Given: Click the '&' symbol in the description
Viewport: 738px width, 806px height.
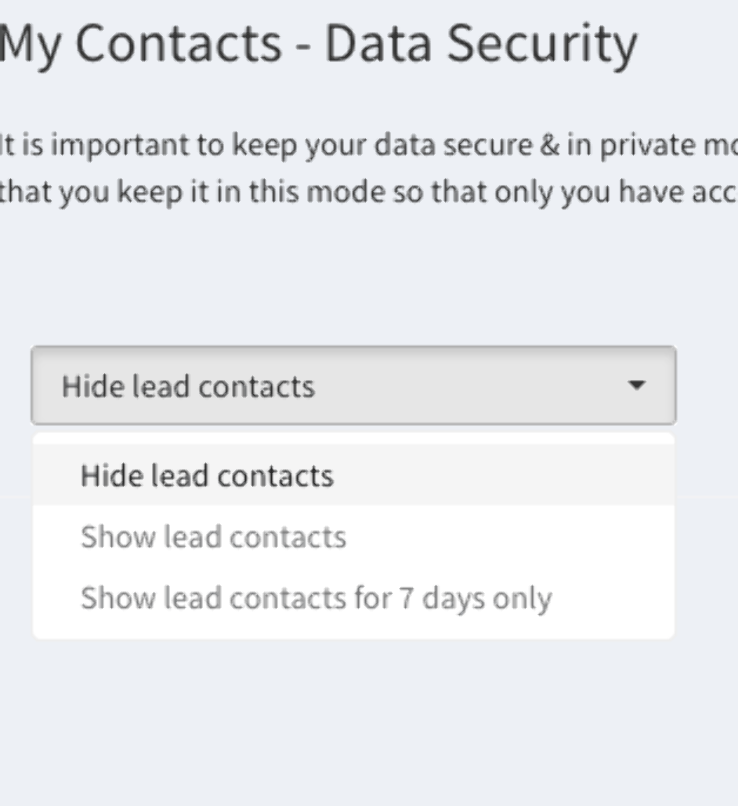Looking at the screenshot, I should coord(549,144).
